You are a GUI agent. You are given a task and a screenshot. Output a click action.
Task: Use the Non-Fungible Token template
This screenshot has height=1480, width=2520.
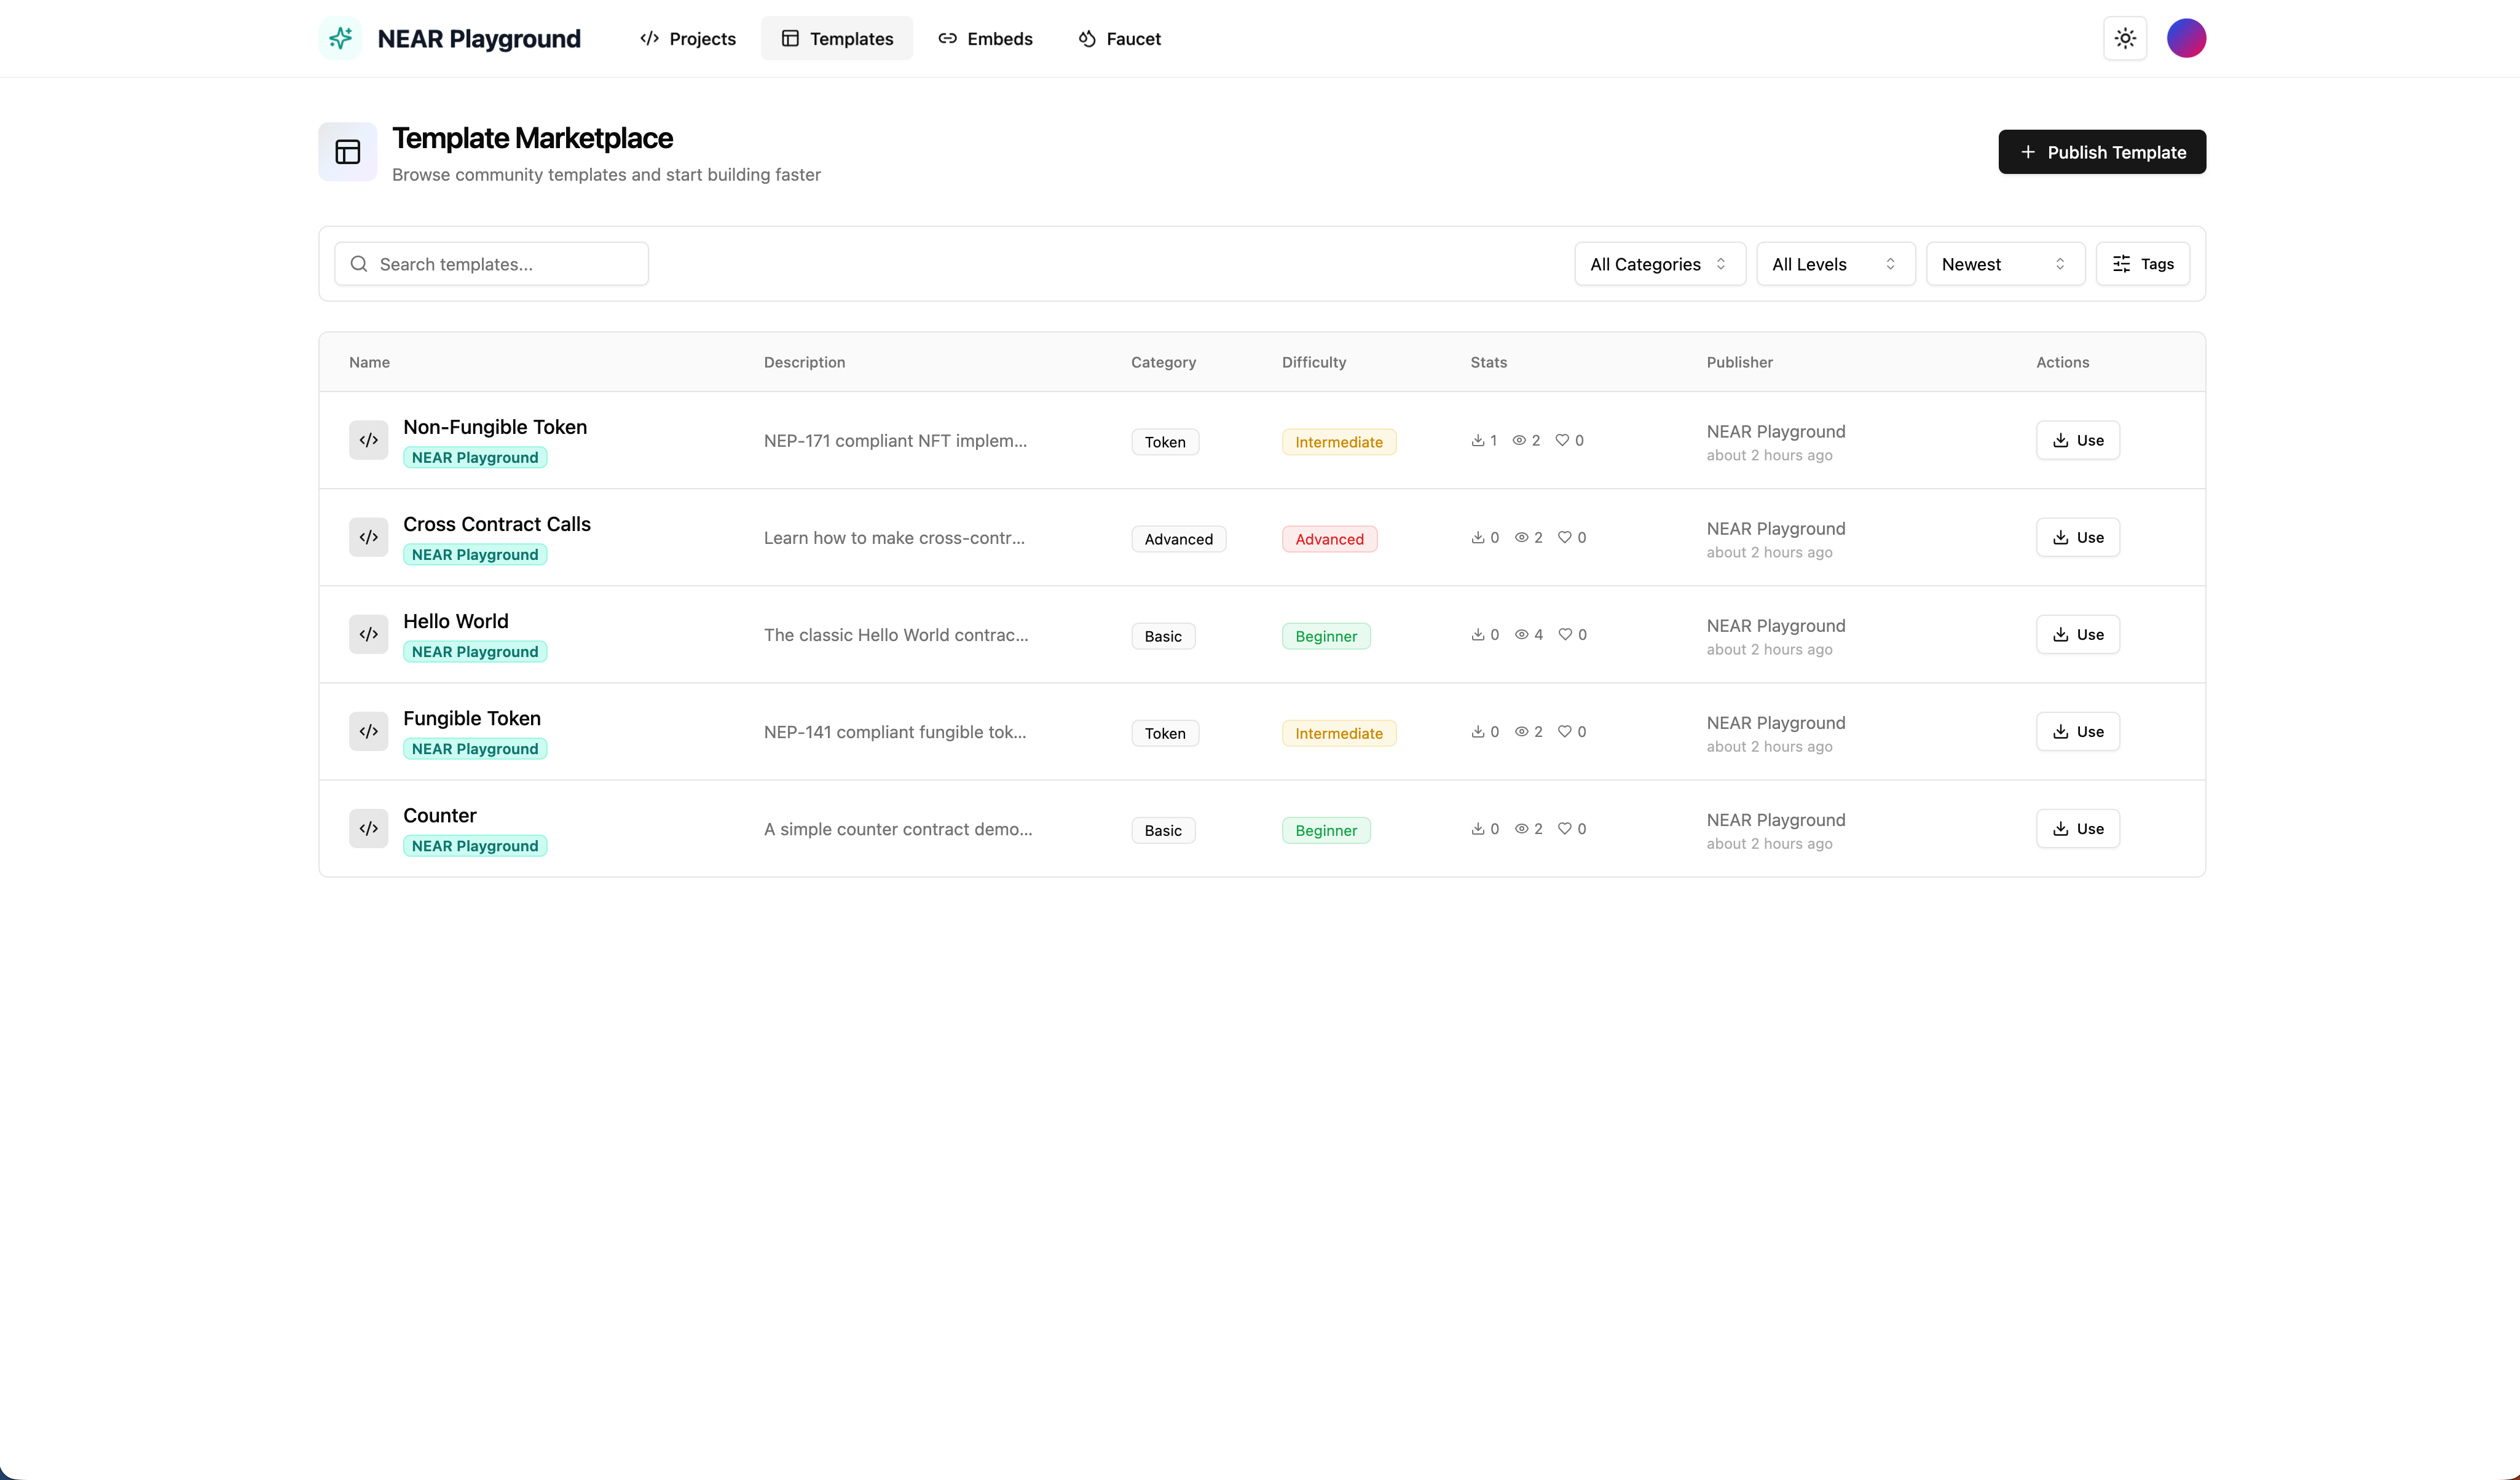pos(2078,440)
